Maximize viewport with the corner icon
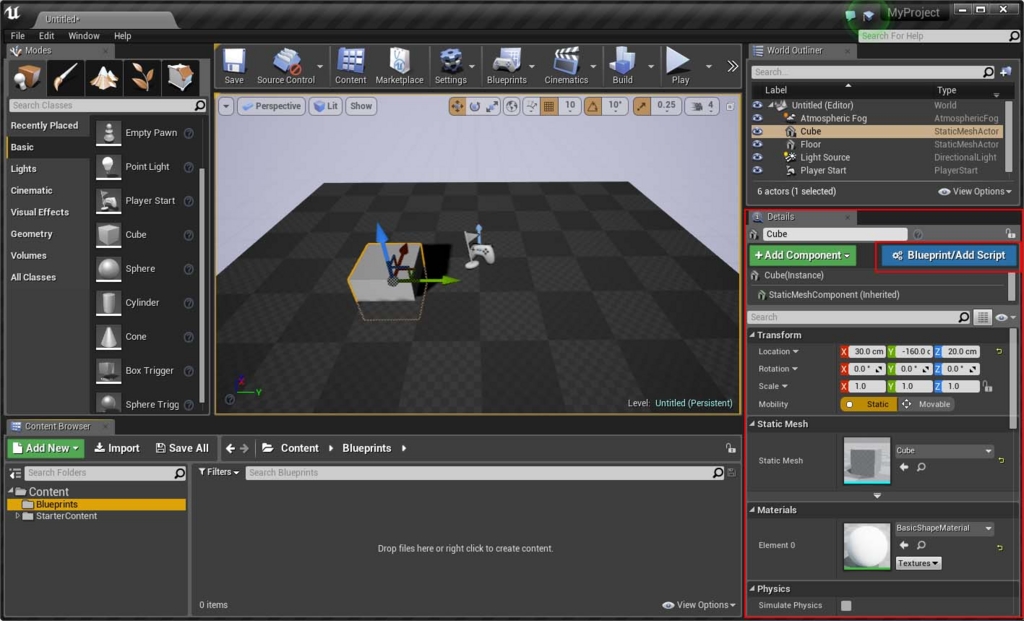The height and width of the screenshot is (621, 1024). coord(731,106)
